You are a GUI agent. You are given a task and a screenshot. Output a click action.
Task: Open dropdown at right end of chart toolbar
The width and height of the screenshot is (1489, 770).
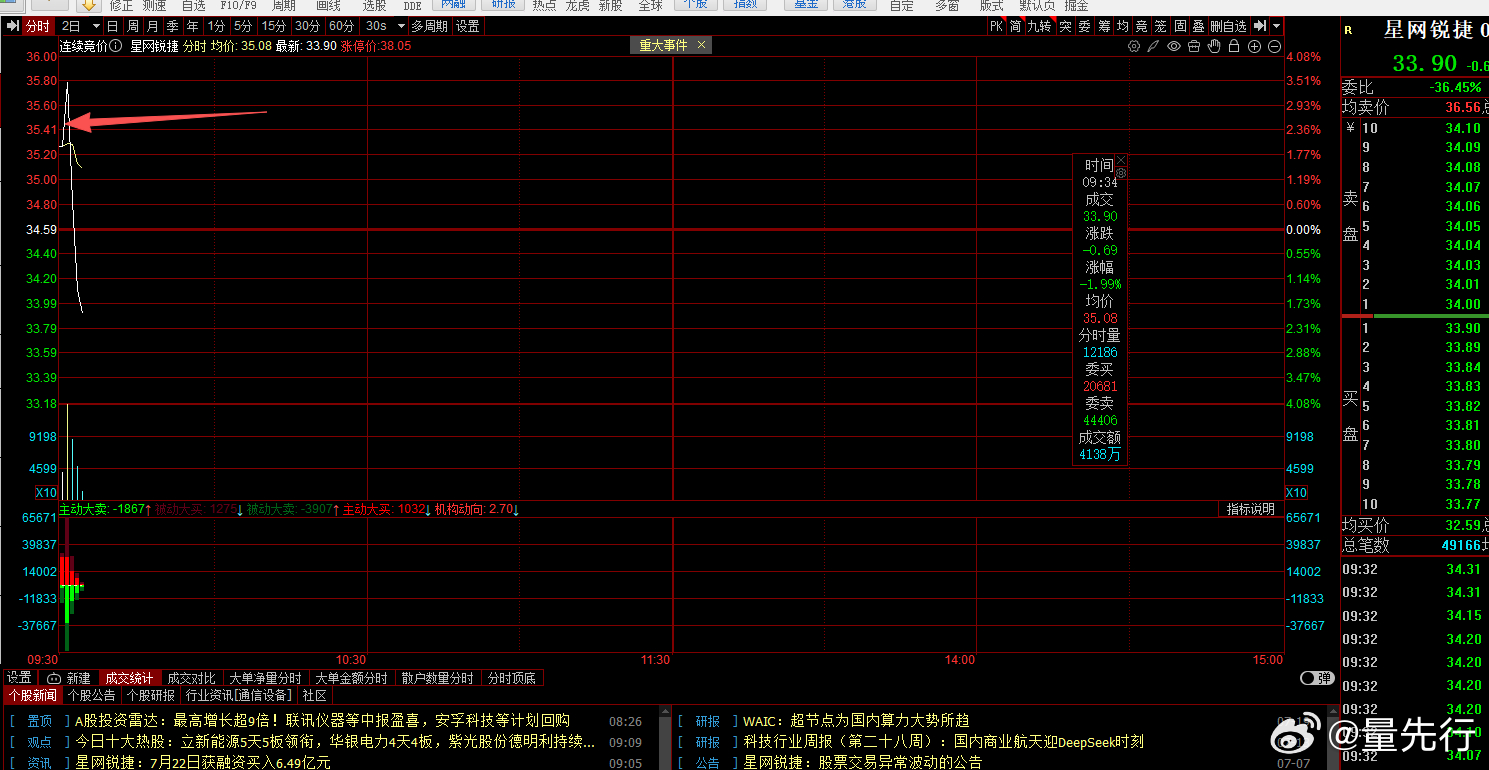[x=1278, y=26]
